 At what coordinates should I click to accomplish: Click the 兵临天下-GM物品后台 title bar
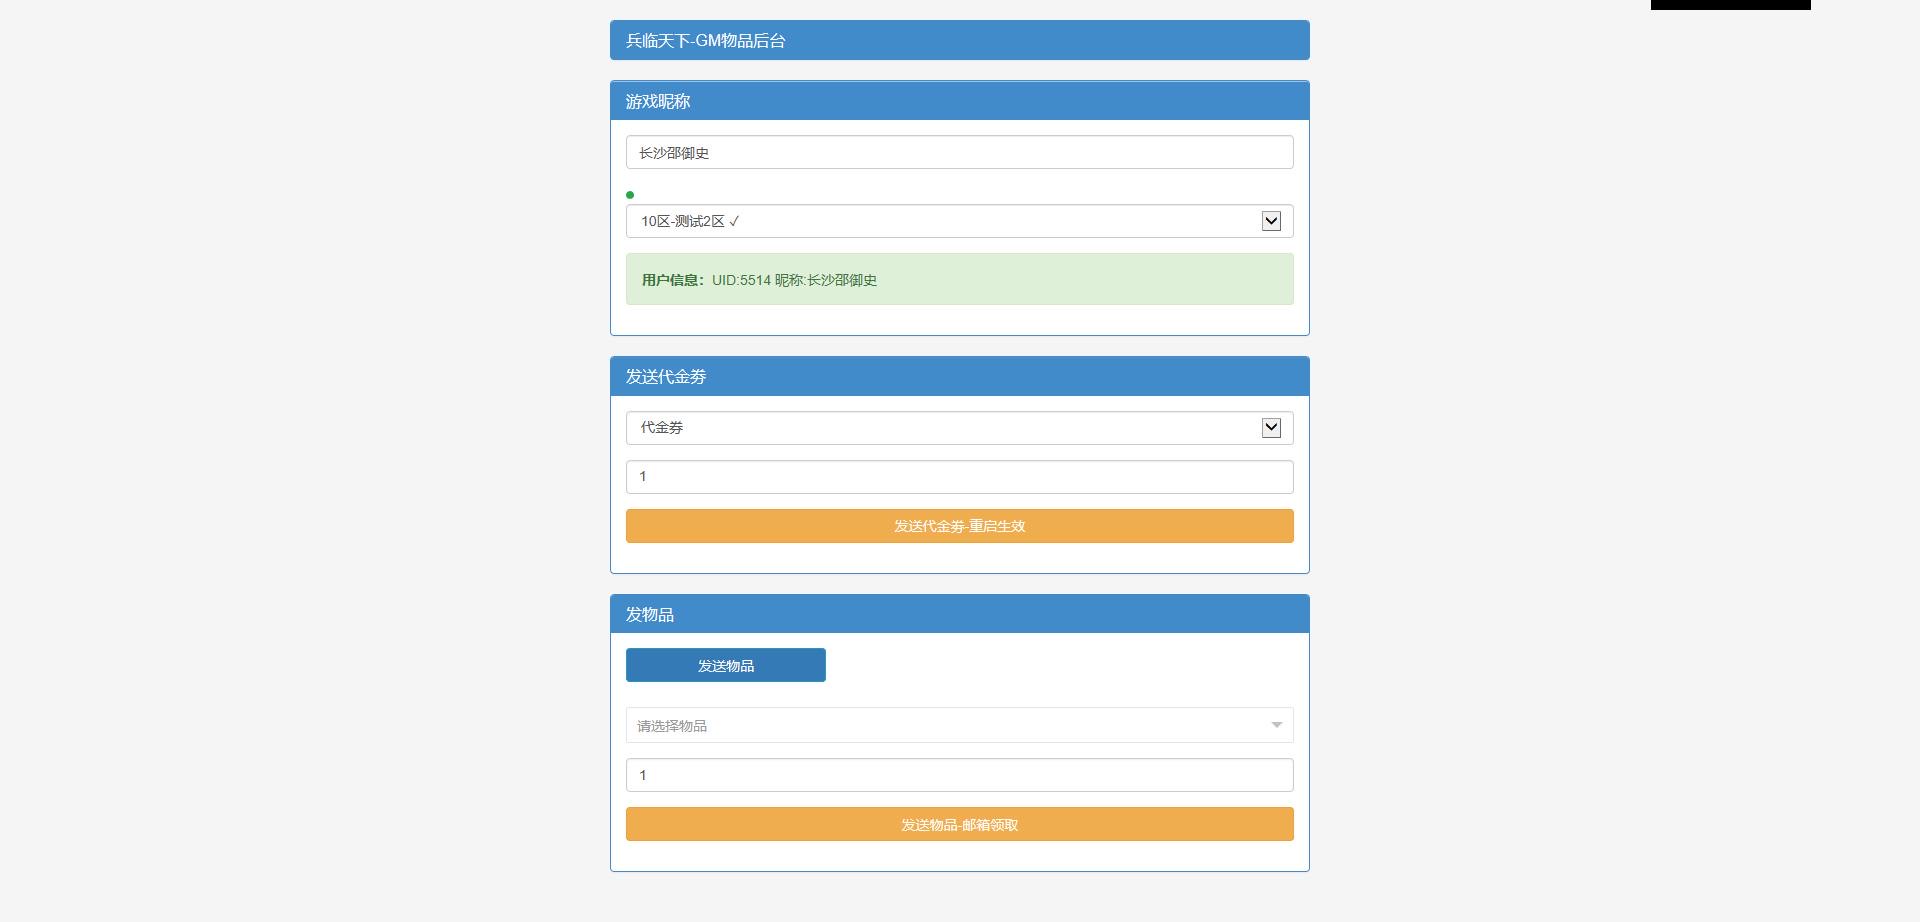coord(959,41)
